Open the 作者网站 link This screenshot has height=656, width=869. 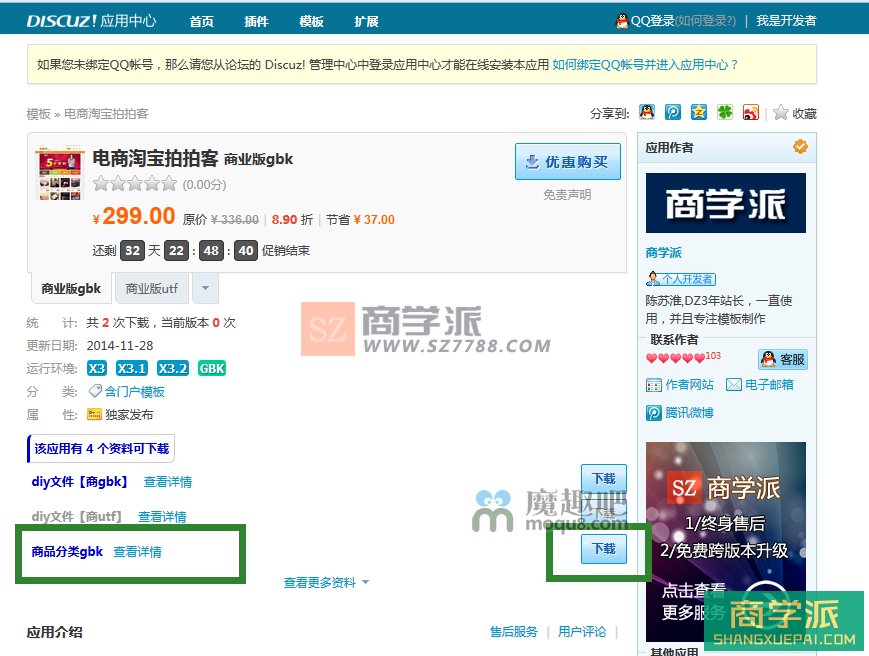tap(680, 385)
